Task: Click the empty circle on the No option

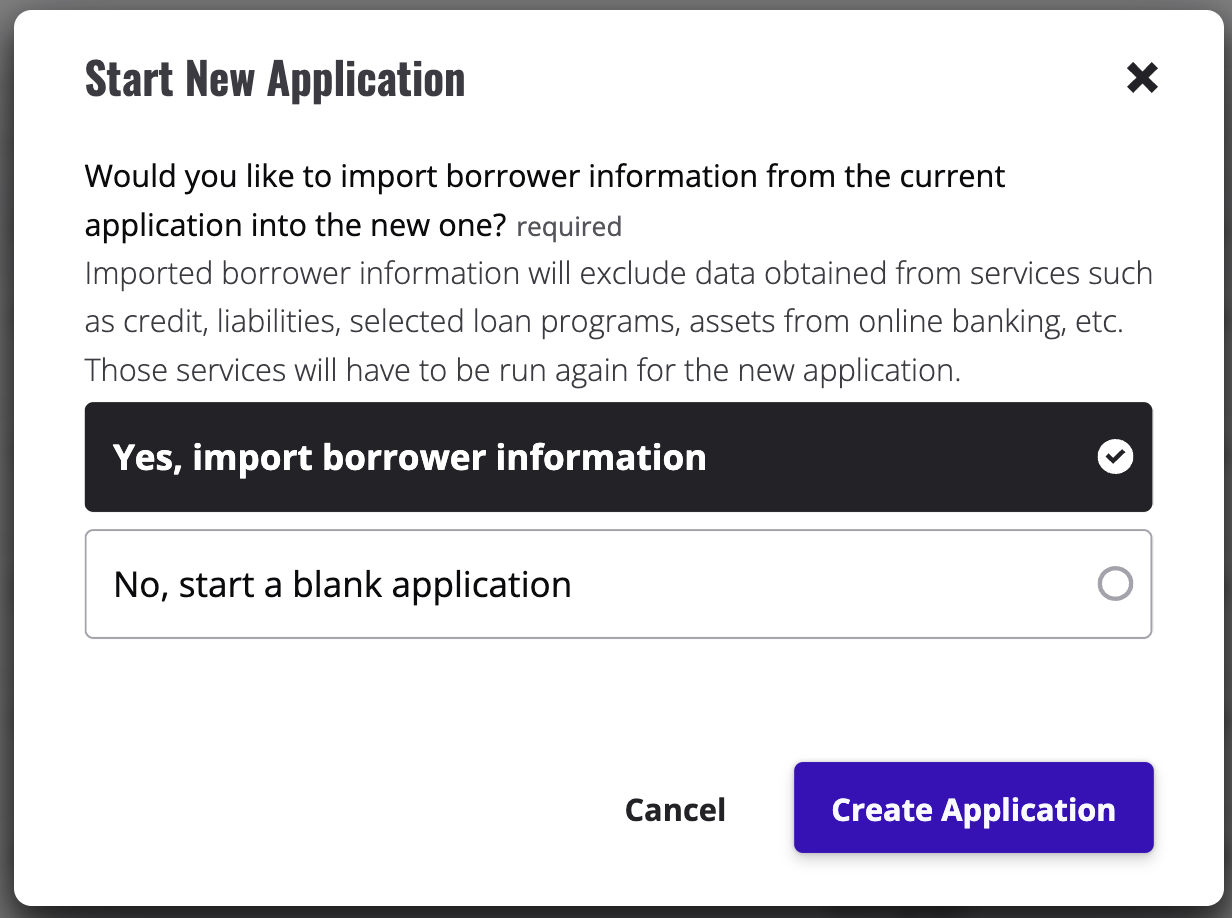Action: [1115, 584]
